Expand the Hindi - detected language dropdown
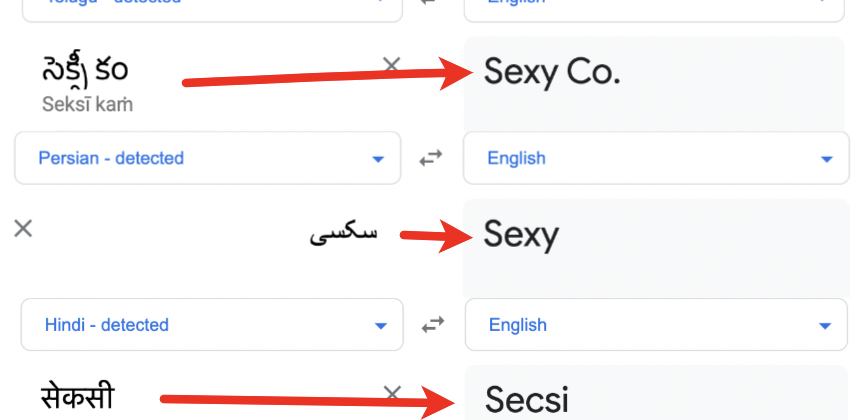858x420 pixels. point(380,326)
